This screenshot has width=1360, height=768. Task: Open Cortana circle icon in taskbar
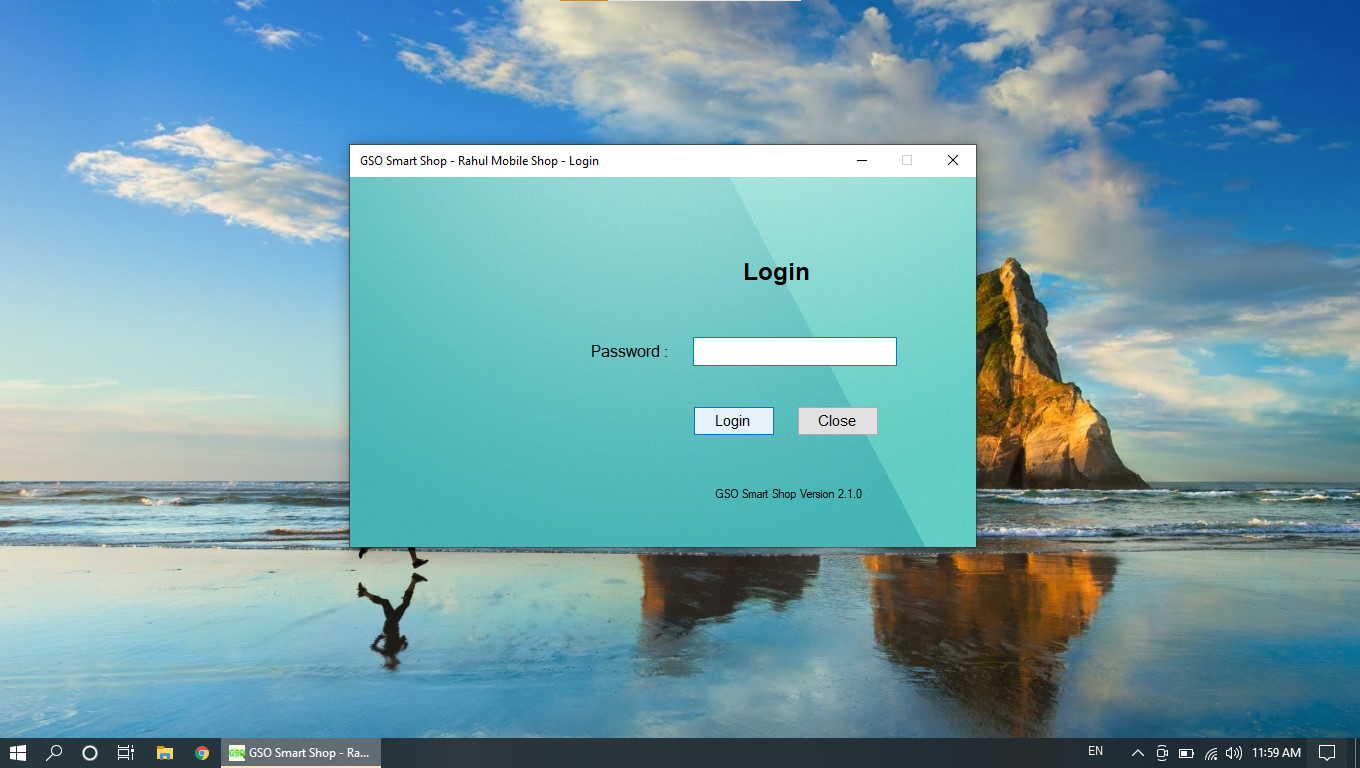(90, 753)
